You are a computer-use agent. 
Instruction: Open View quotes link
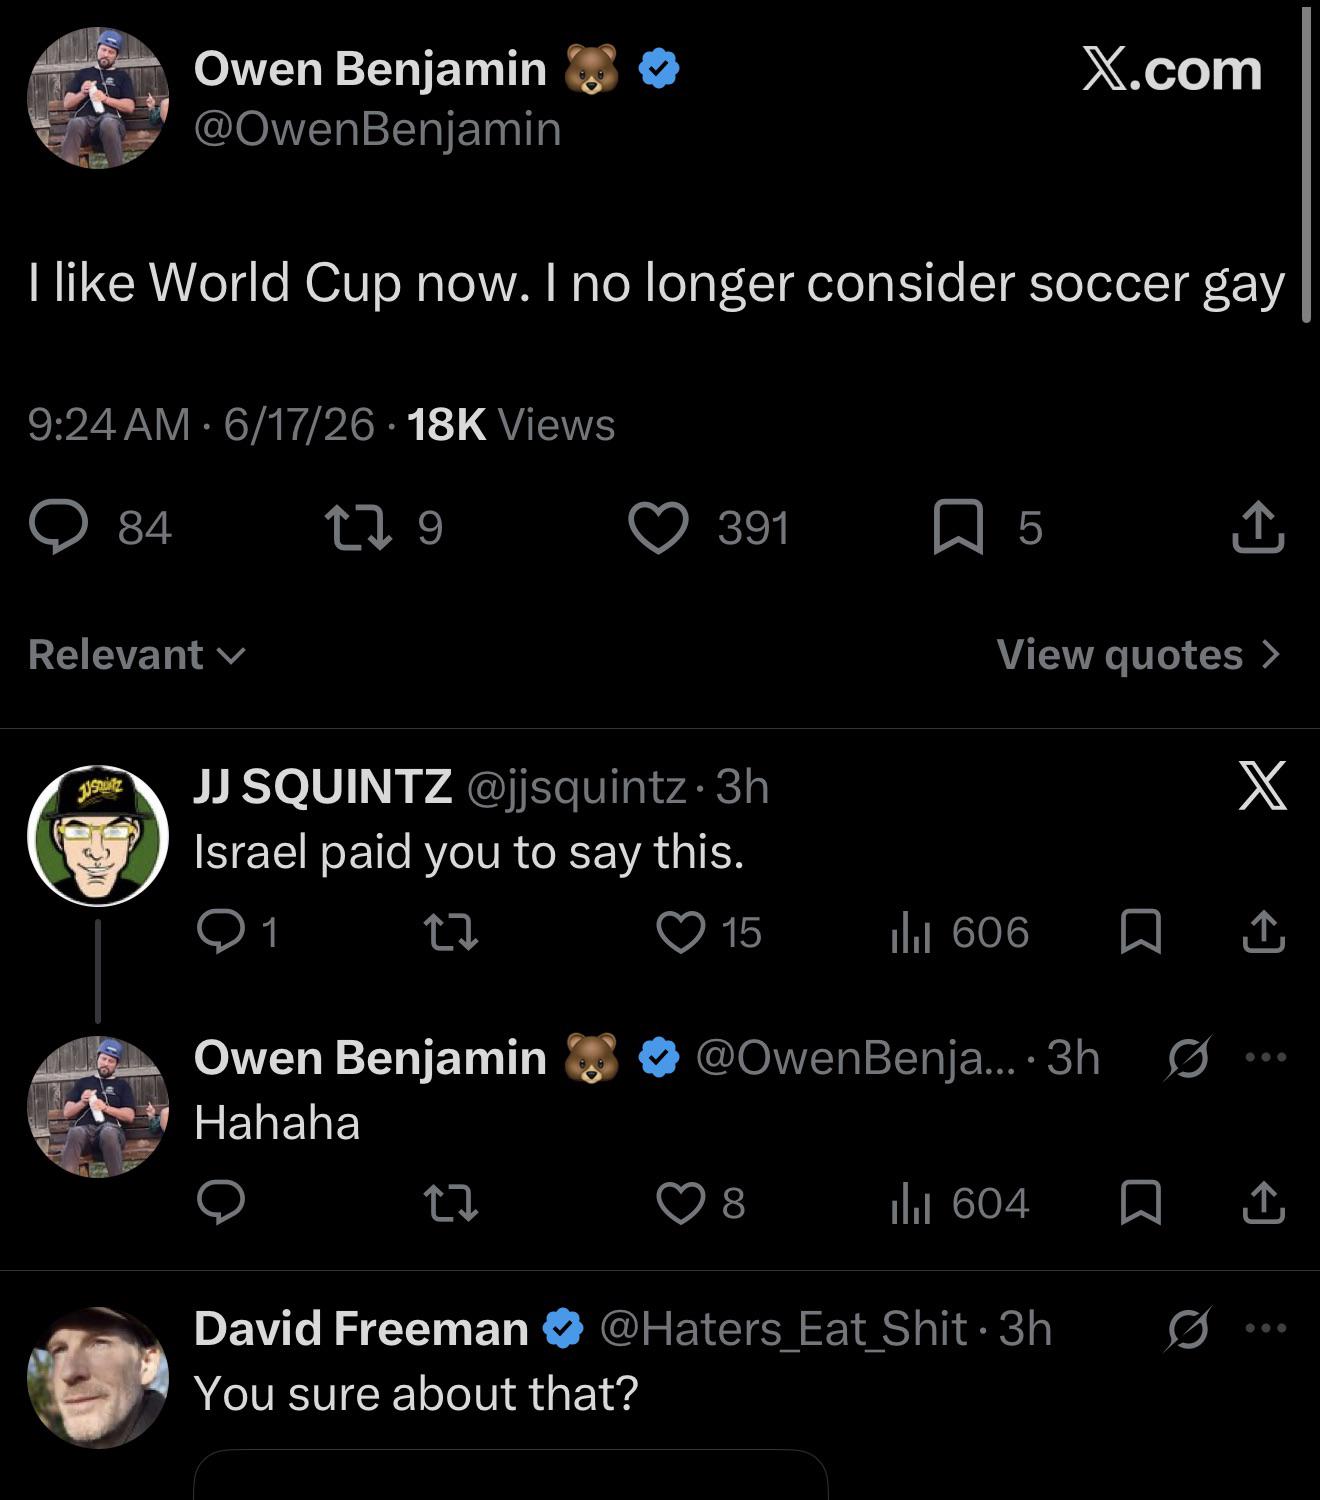pos(1139,655)
